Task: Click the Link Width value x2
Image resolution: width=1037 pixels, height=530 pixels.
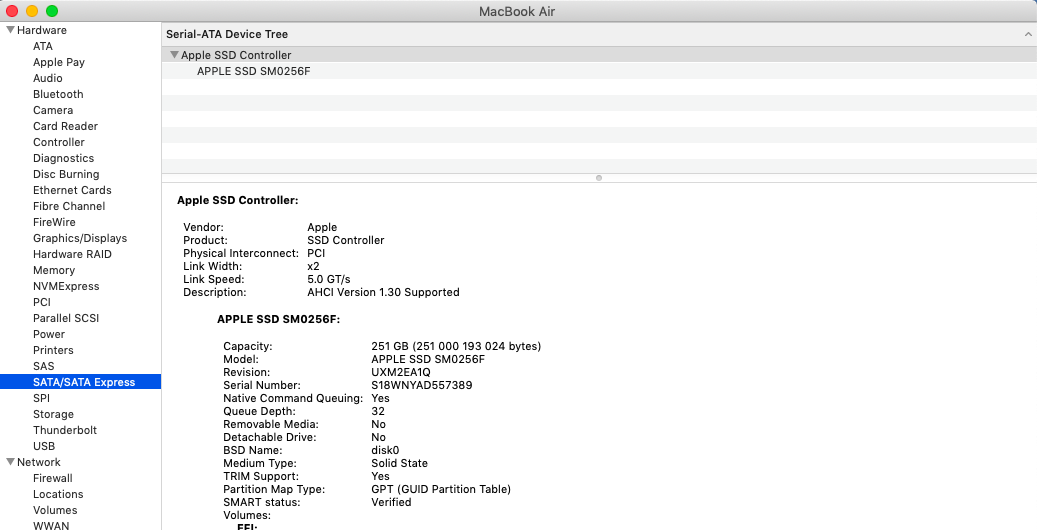Action: 313,266
